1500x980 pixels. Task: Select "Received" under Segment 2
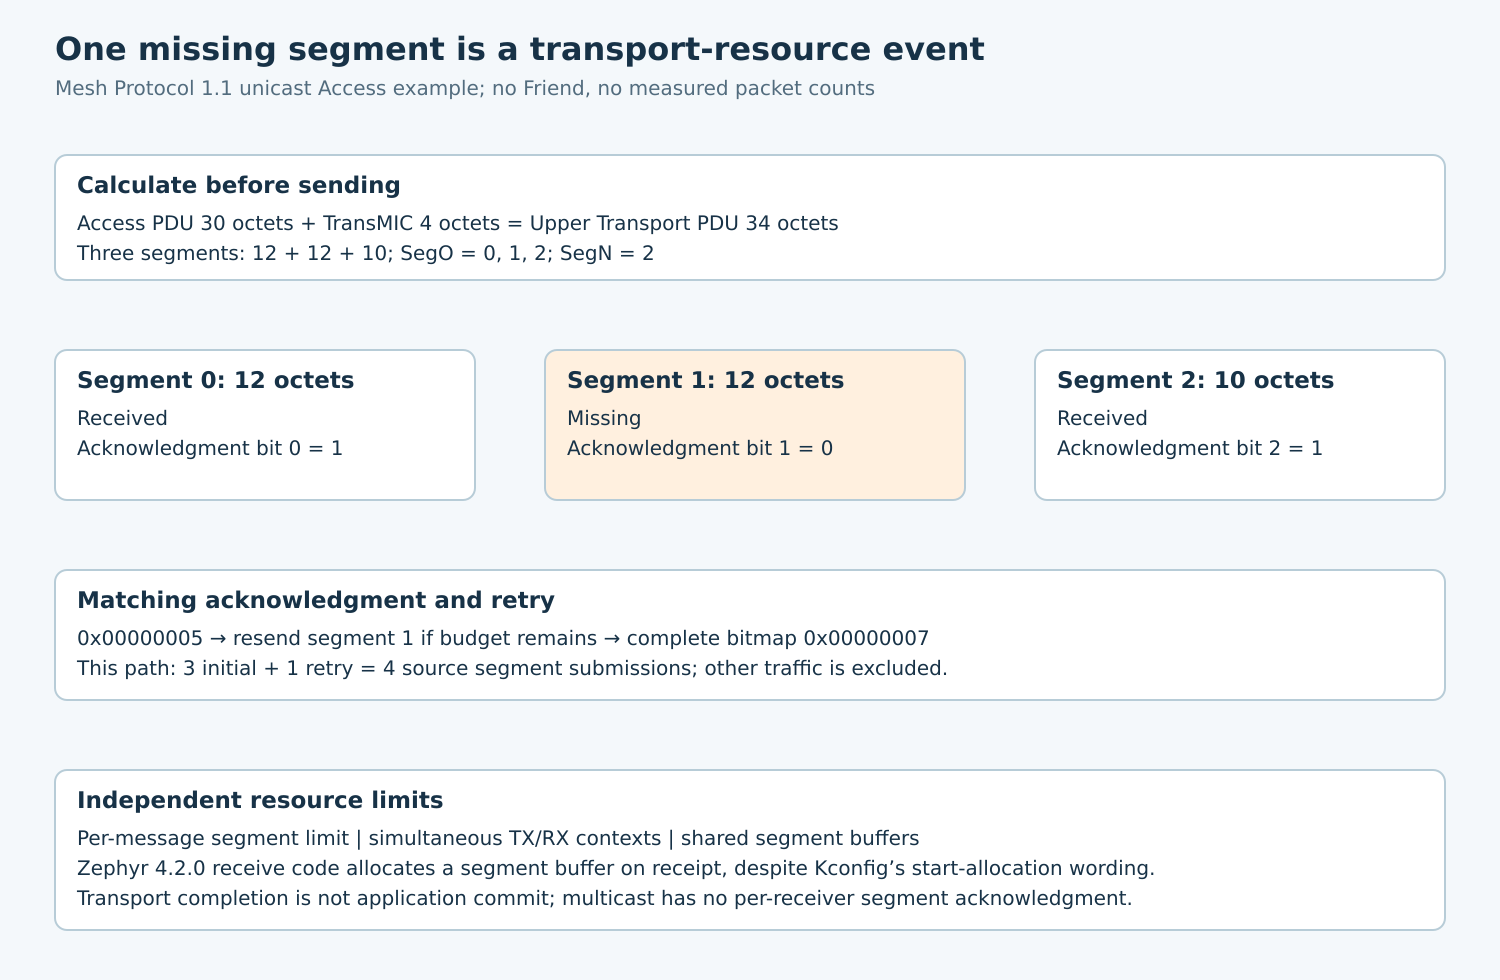click(x=1102, y=418)
